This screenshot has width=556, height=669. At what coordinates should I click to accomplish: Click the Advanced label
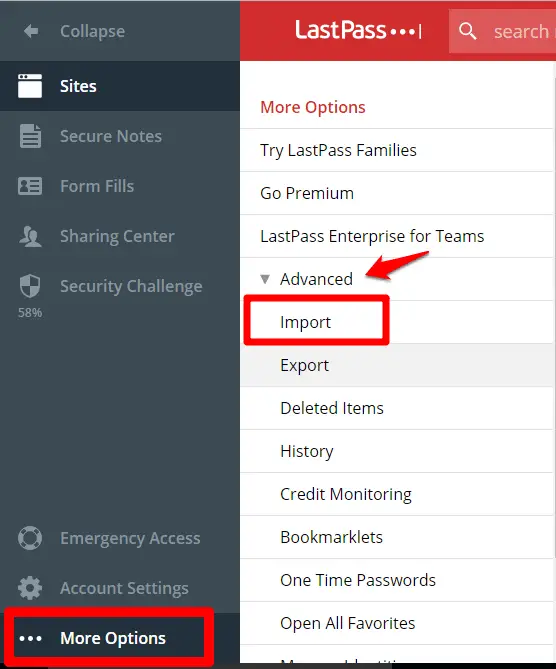click(x=316, y=279)
